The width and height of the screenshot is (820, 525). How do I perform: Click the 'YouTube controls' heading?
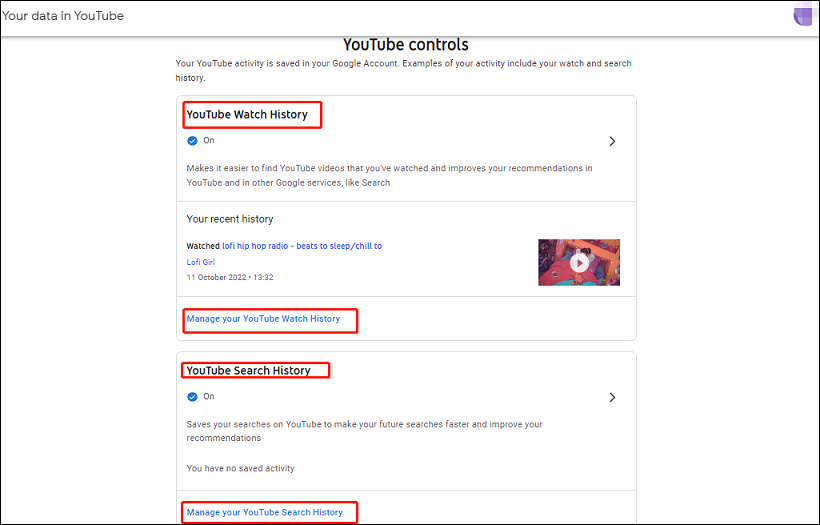tap(406, 44)
